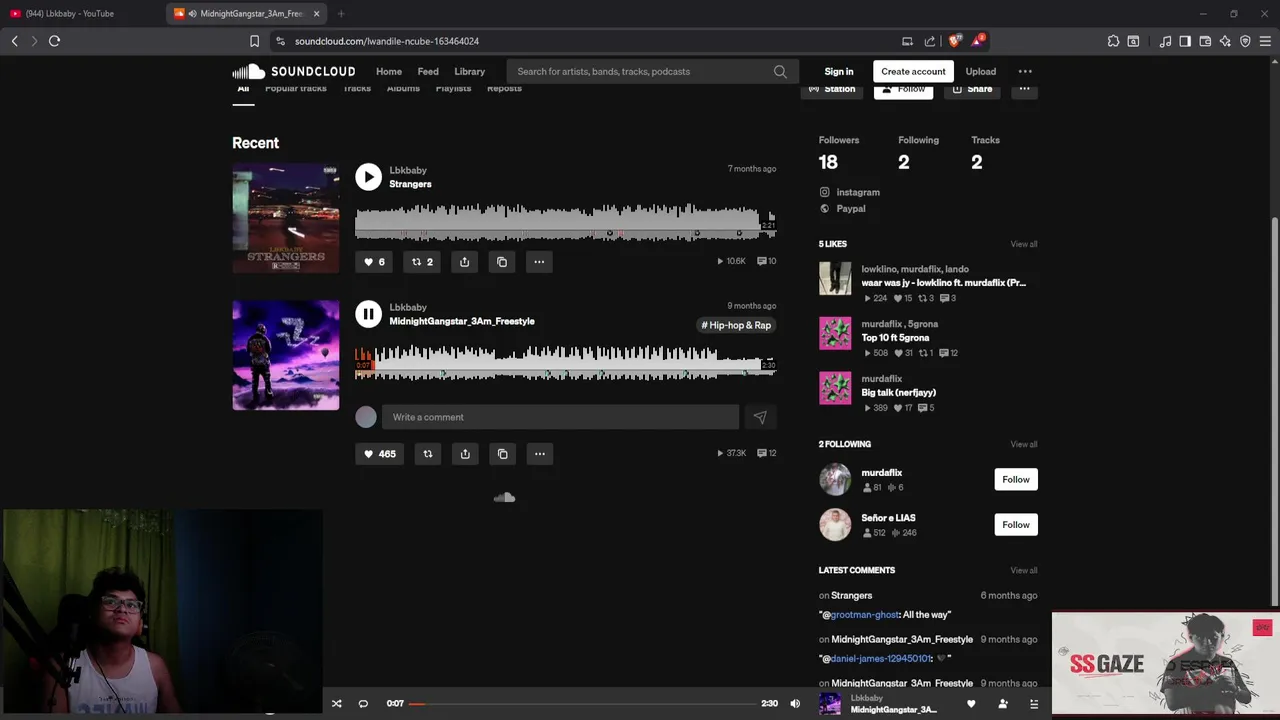Click Create account button

pyautogui.click(x=913, y=72)
